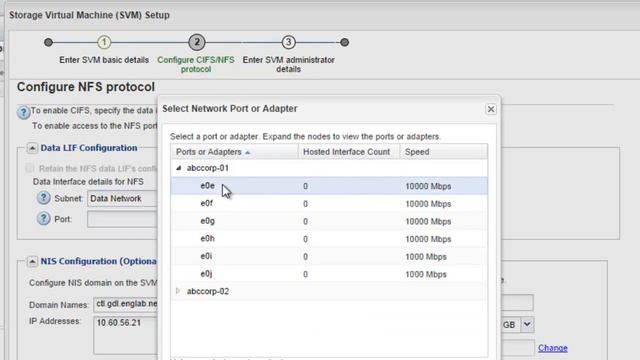Click the 10000 Mbps speed for e0g

428,221
